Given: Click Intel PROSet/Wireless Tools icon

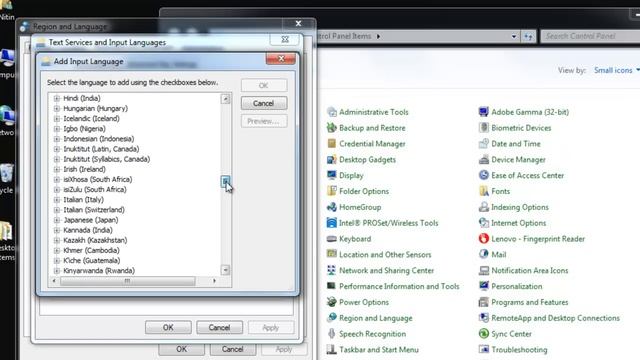Looking at the screenshot, I should pos(331,223).
